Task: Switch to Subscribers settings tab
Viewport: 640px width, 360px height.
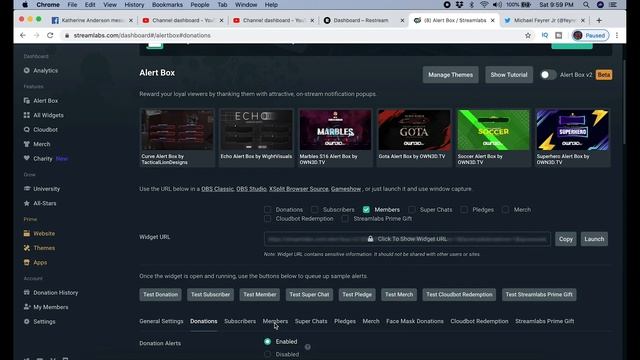Action: point(240,321)
